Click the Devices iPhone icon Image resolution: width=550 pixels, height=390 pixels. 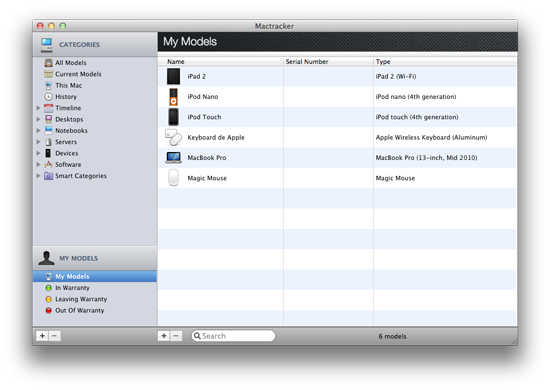pyautogui.click(x=48, y=153)
